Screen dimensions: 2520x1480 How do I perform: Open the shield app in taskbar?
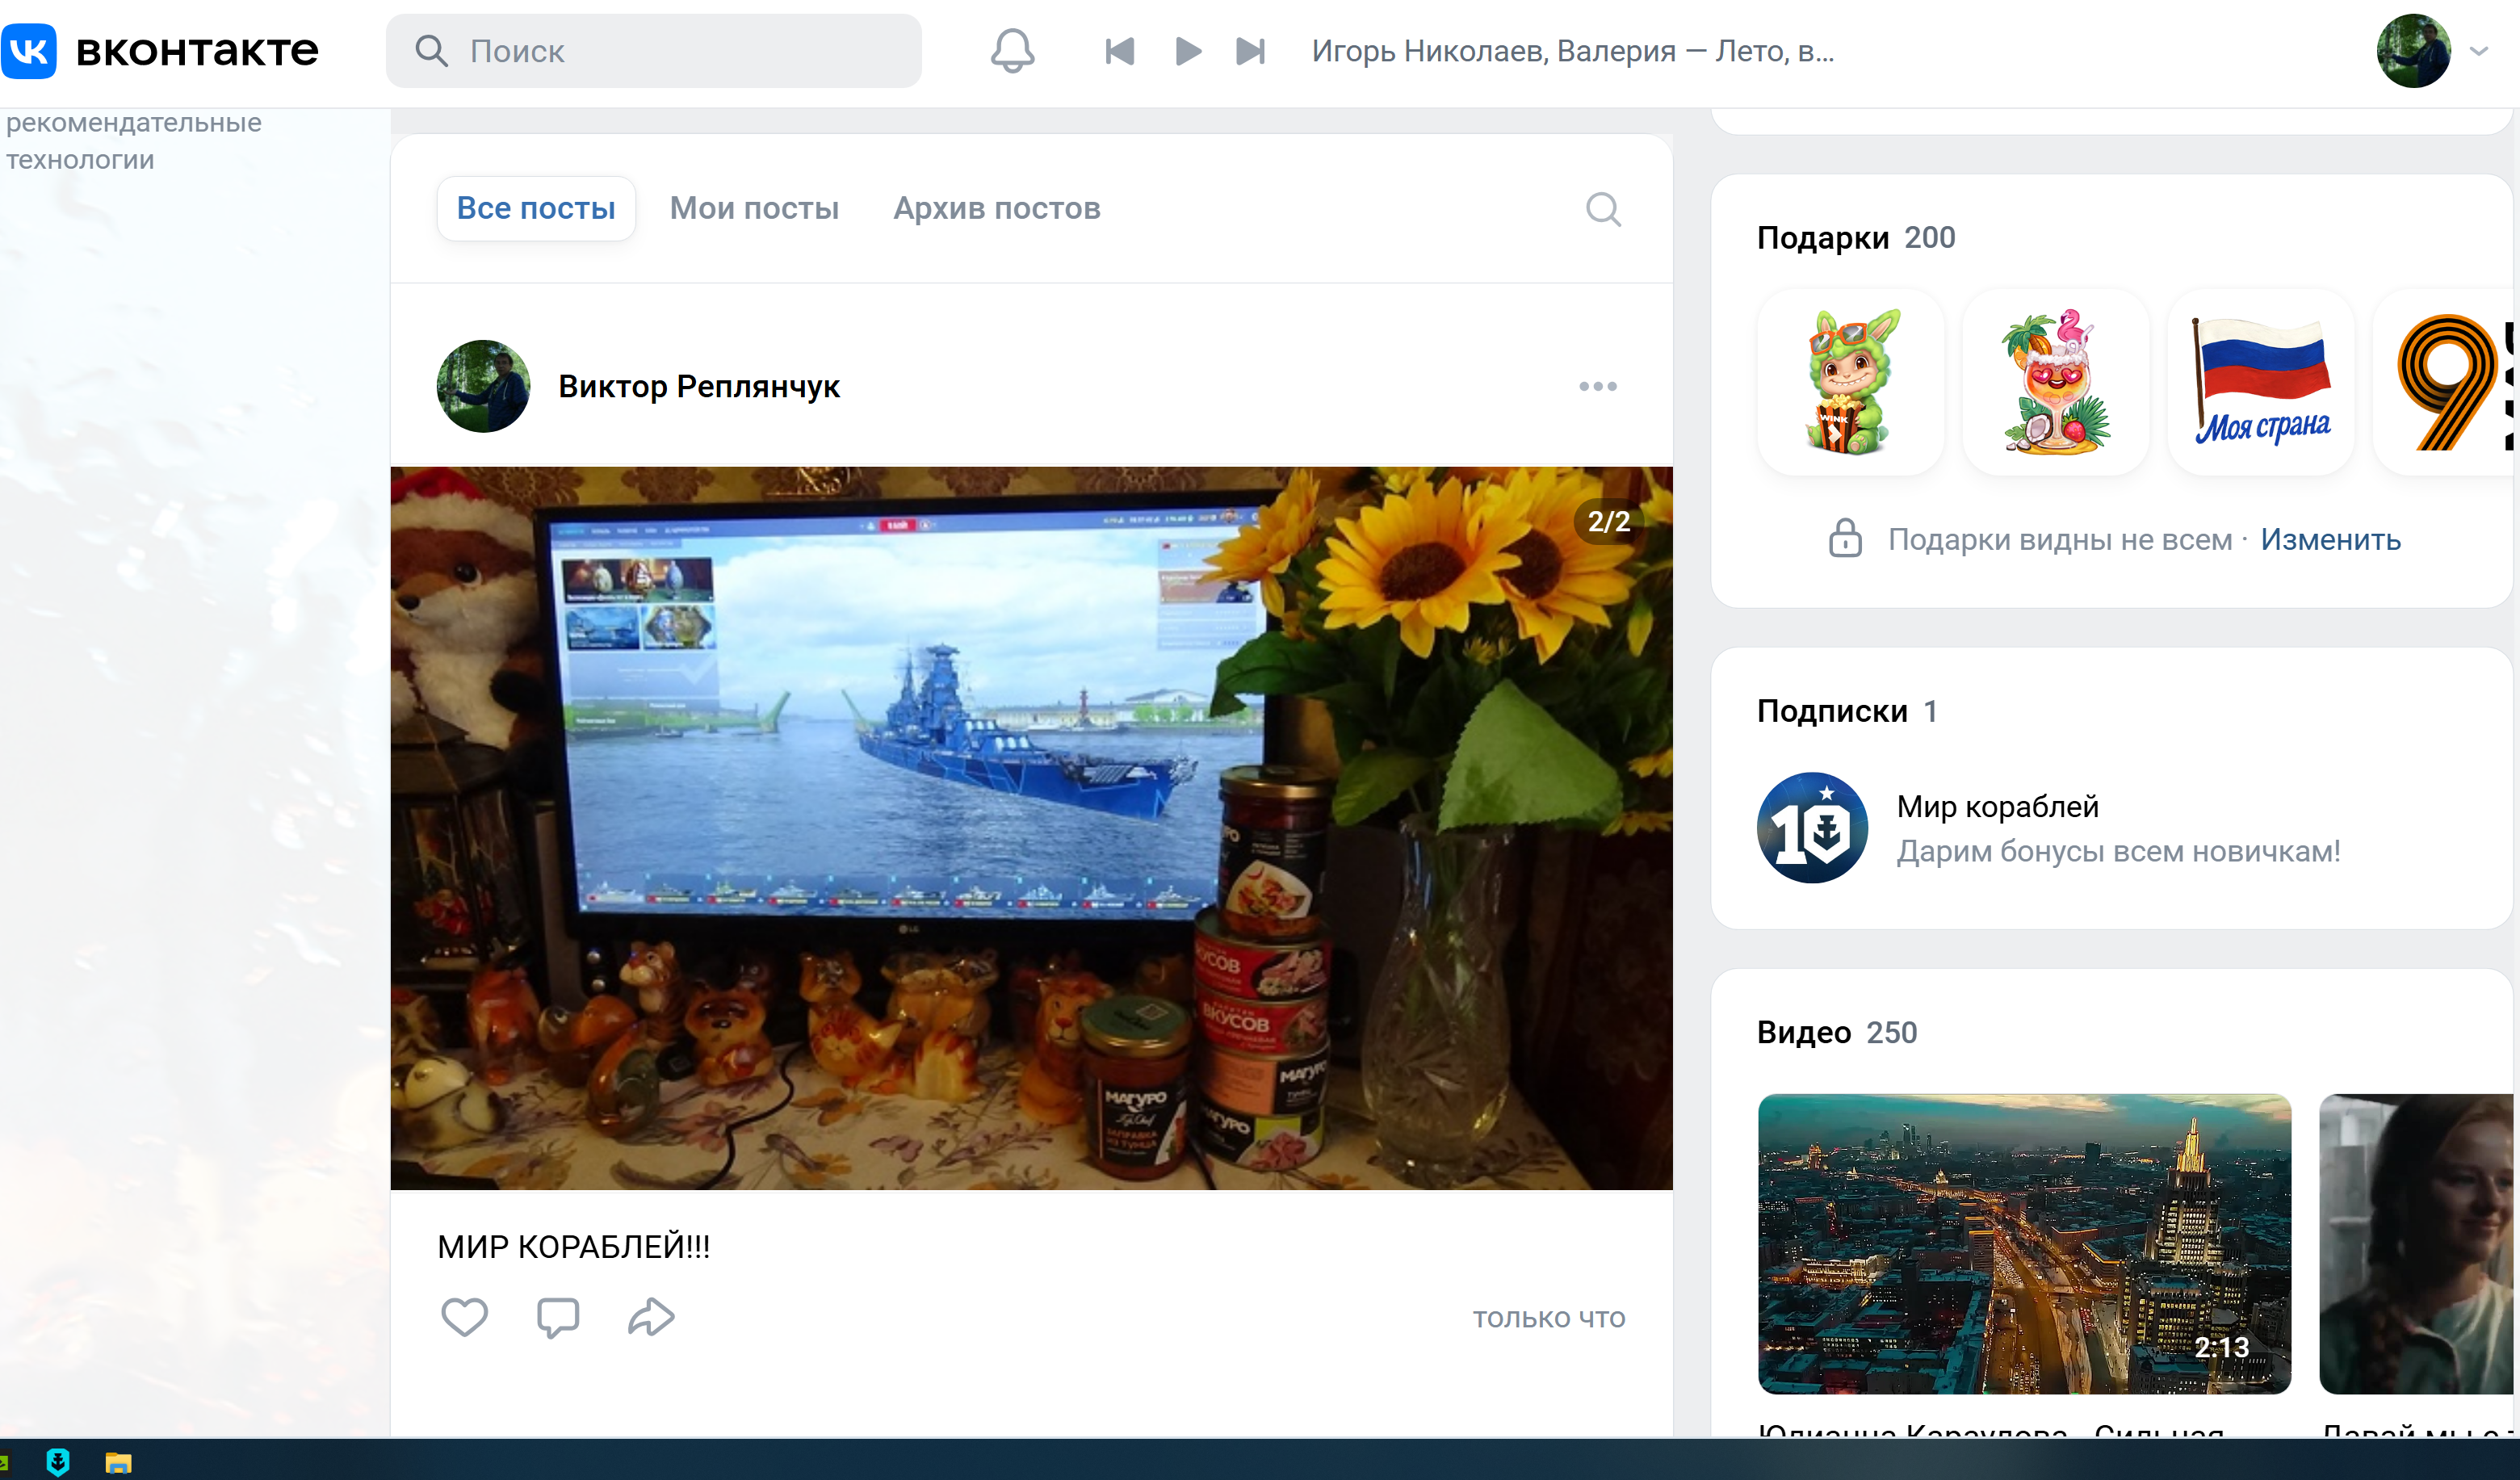click(58, 1462)
